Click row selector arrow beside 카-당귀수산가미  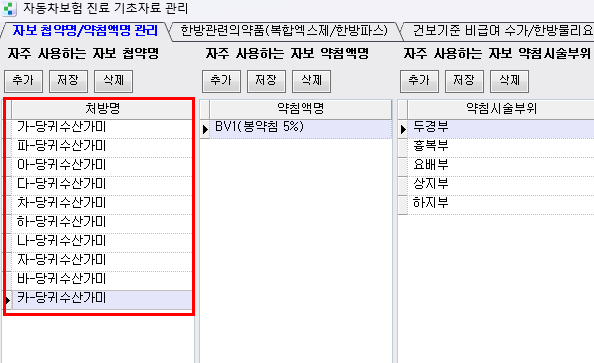coord(8,300)
